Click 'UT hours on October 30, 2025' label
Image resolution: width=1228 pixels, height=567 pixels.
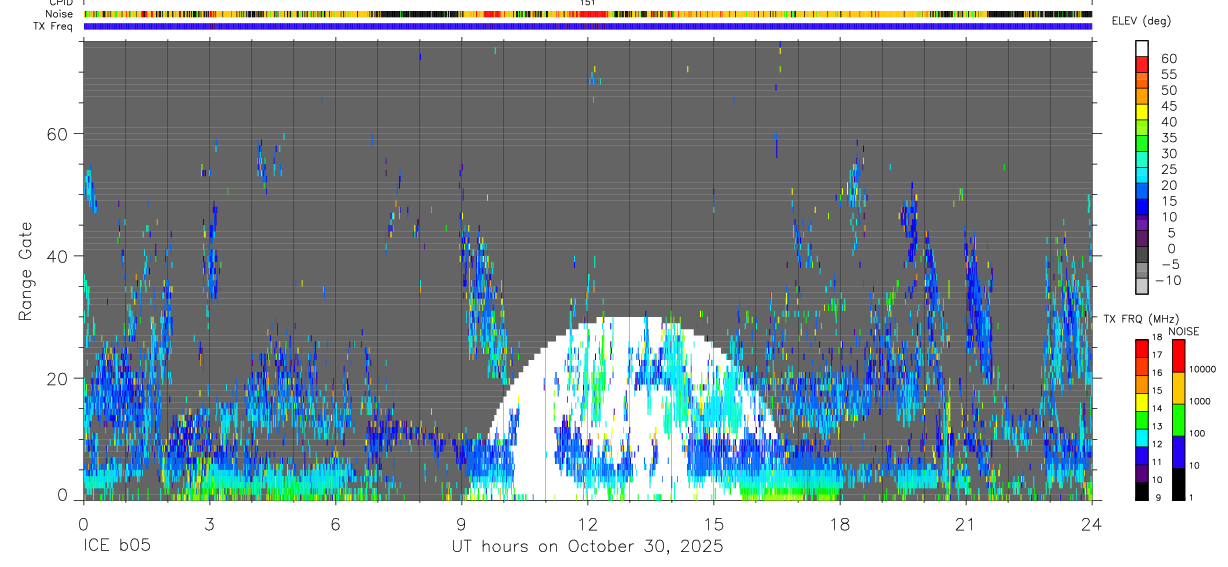[586, 546]
